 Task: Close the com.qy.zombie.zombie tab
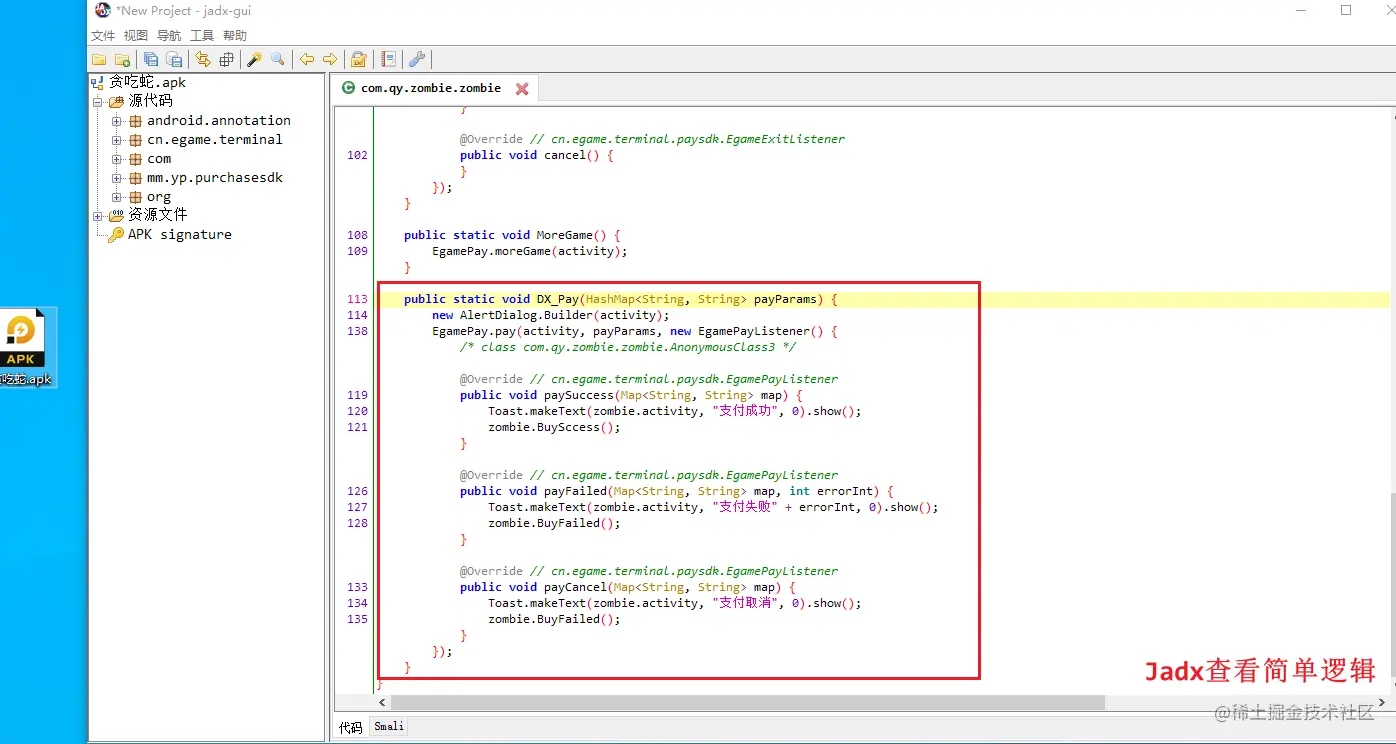point(522,88)
